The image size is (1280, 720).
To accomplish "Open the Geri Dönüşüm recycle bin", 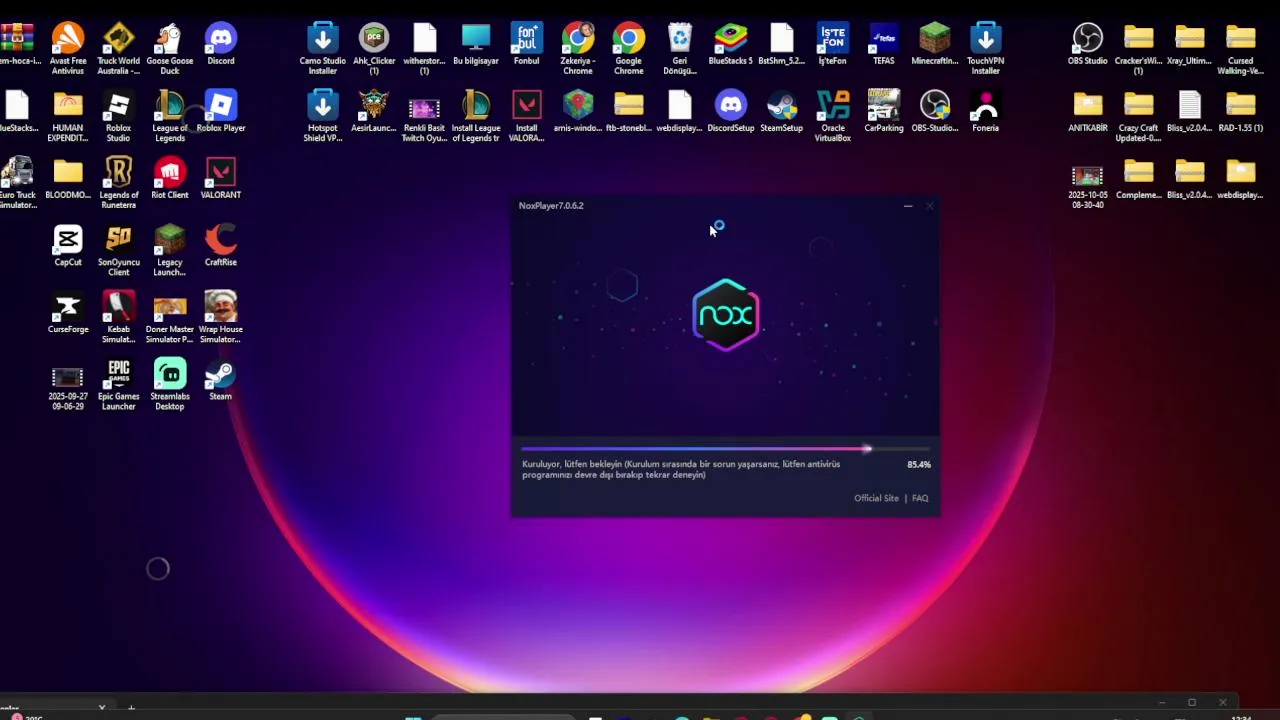I will tap(679, 48).
